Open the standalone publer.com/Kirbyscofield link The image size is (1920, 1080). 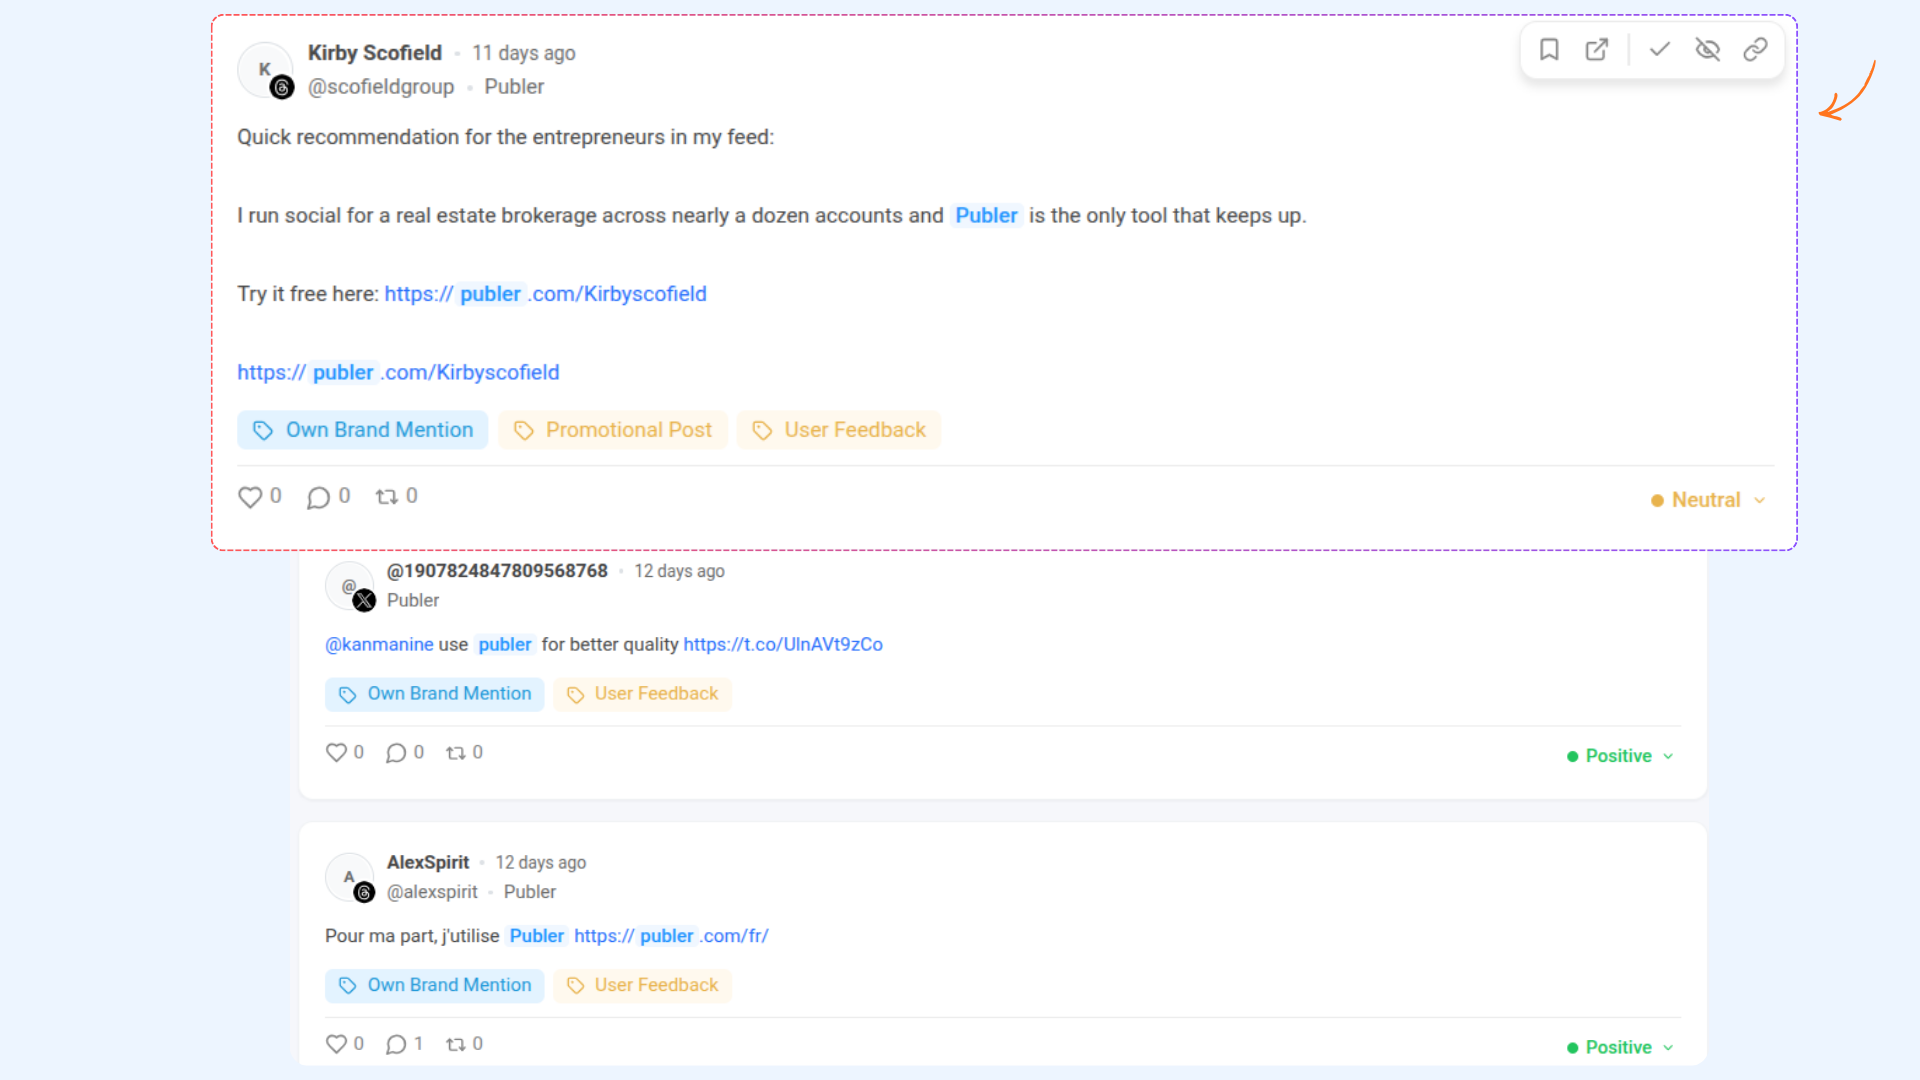tap(398, 372)
